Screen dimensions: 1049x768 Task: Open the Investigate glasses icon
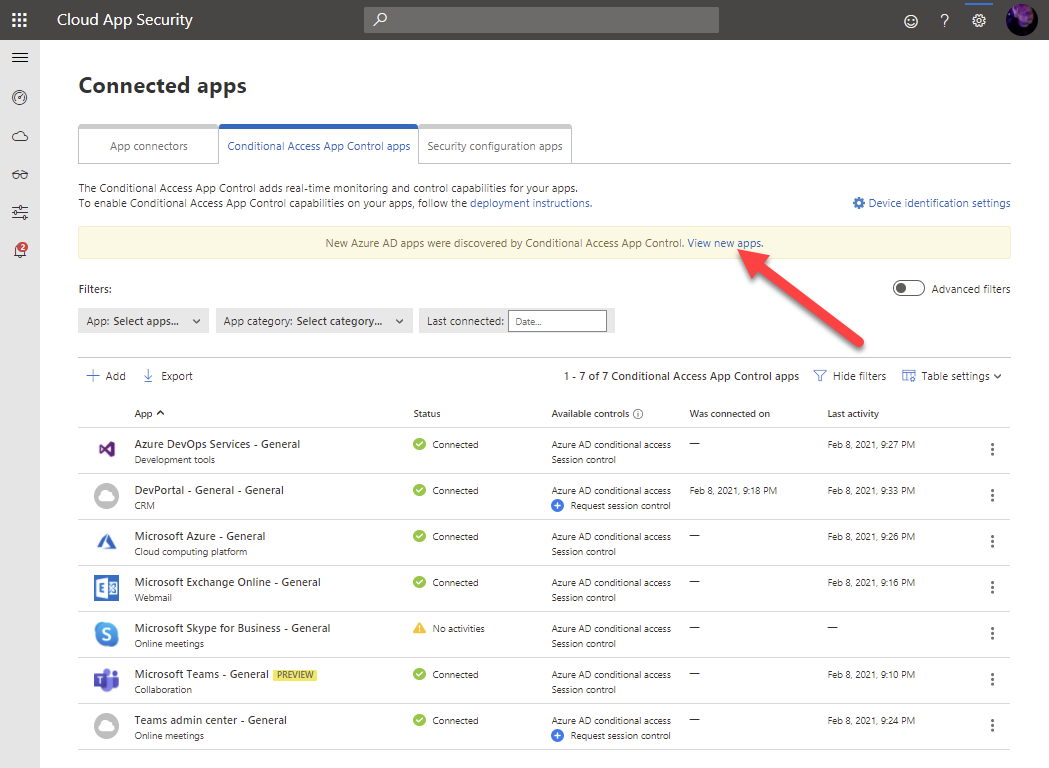point(20,174)
